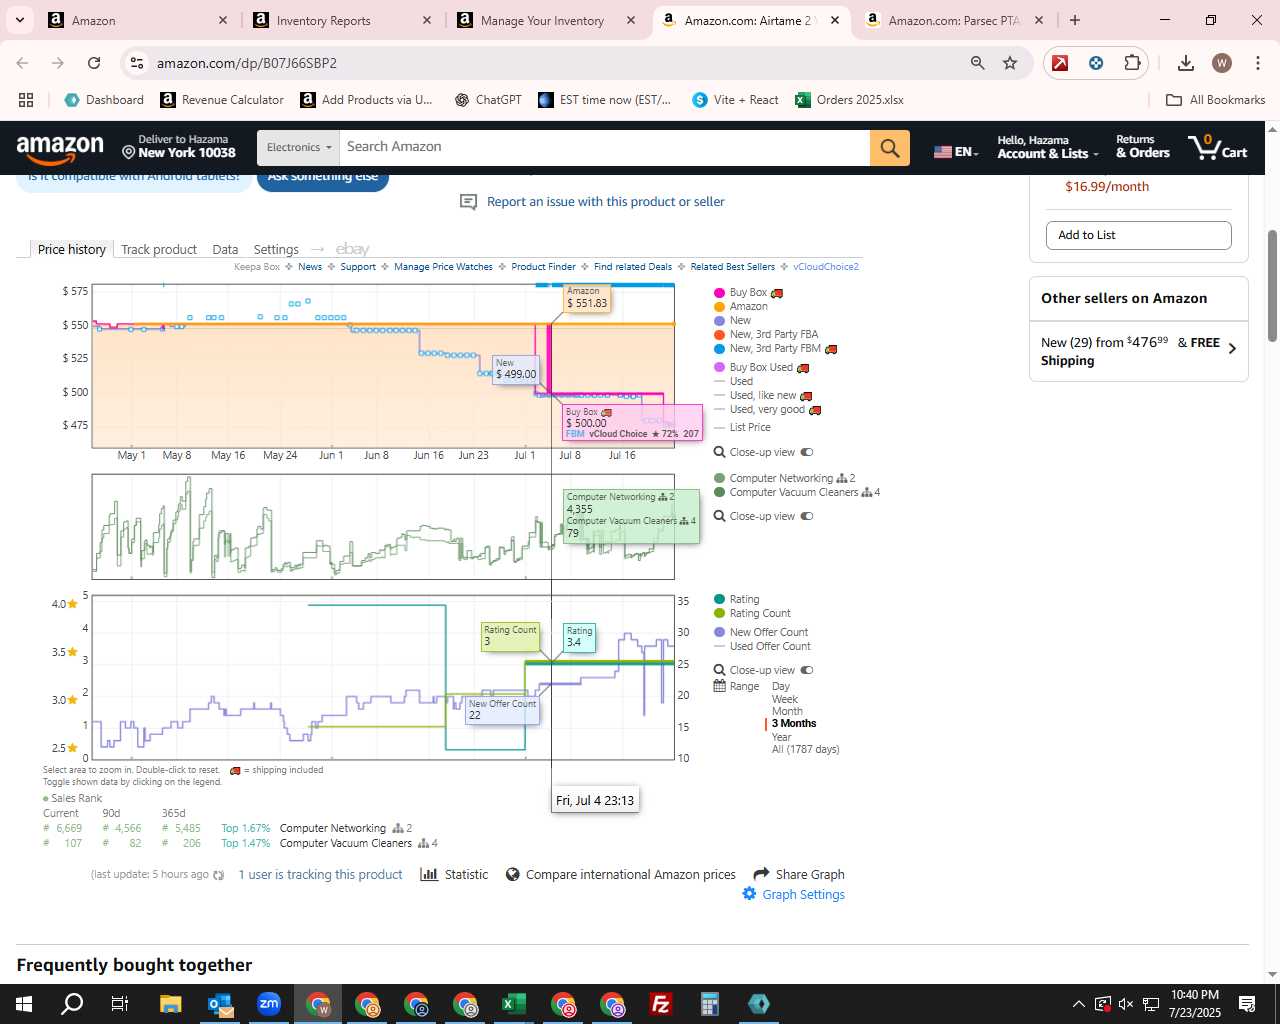Open the Manage Price Watches link
The image size is (1280, 1024).
click(x=443, y=267)
